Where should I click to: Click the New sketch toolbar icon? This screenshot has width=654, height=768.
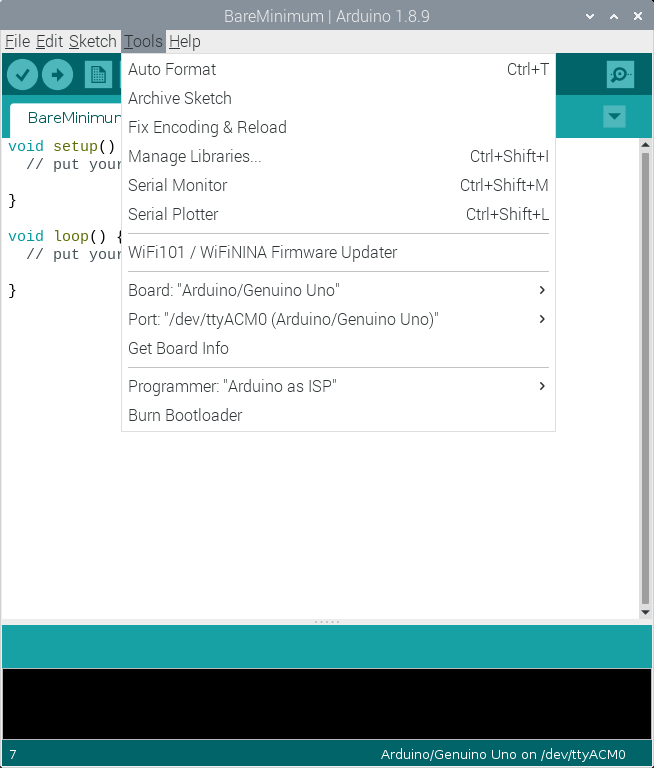point(98,75)
